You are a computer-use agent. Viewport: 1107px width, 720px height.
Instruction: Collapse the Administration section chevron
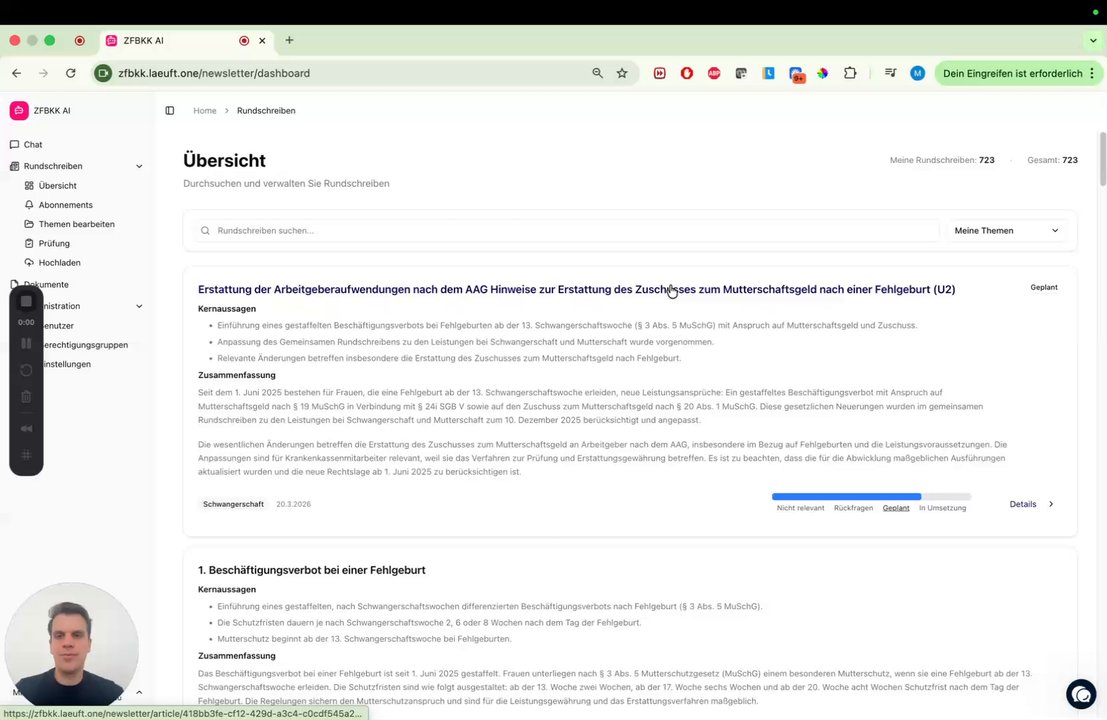coord(139,306)
